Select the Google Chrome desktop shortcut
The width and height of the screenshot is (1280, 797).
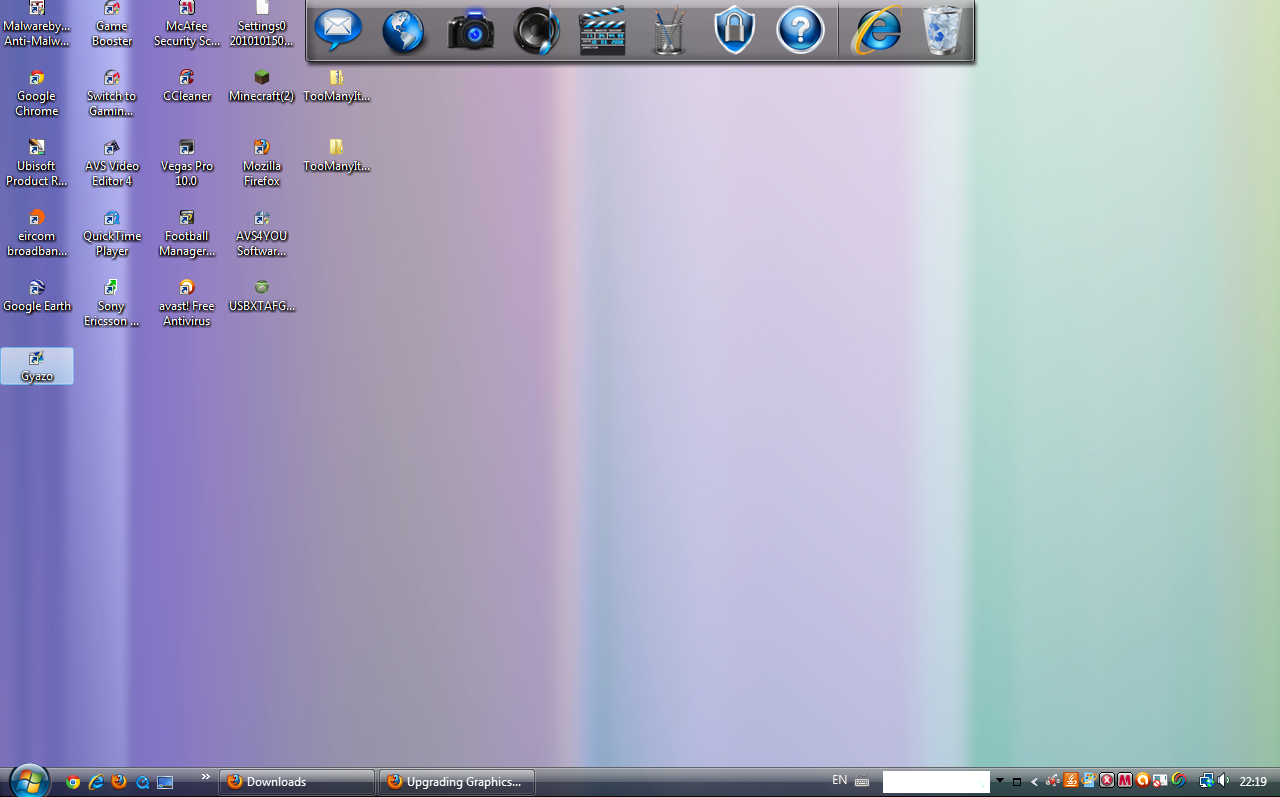[37, 94]
